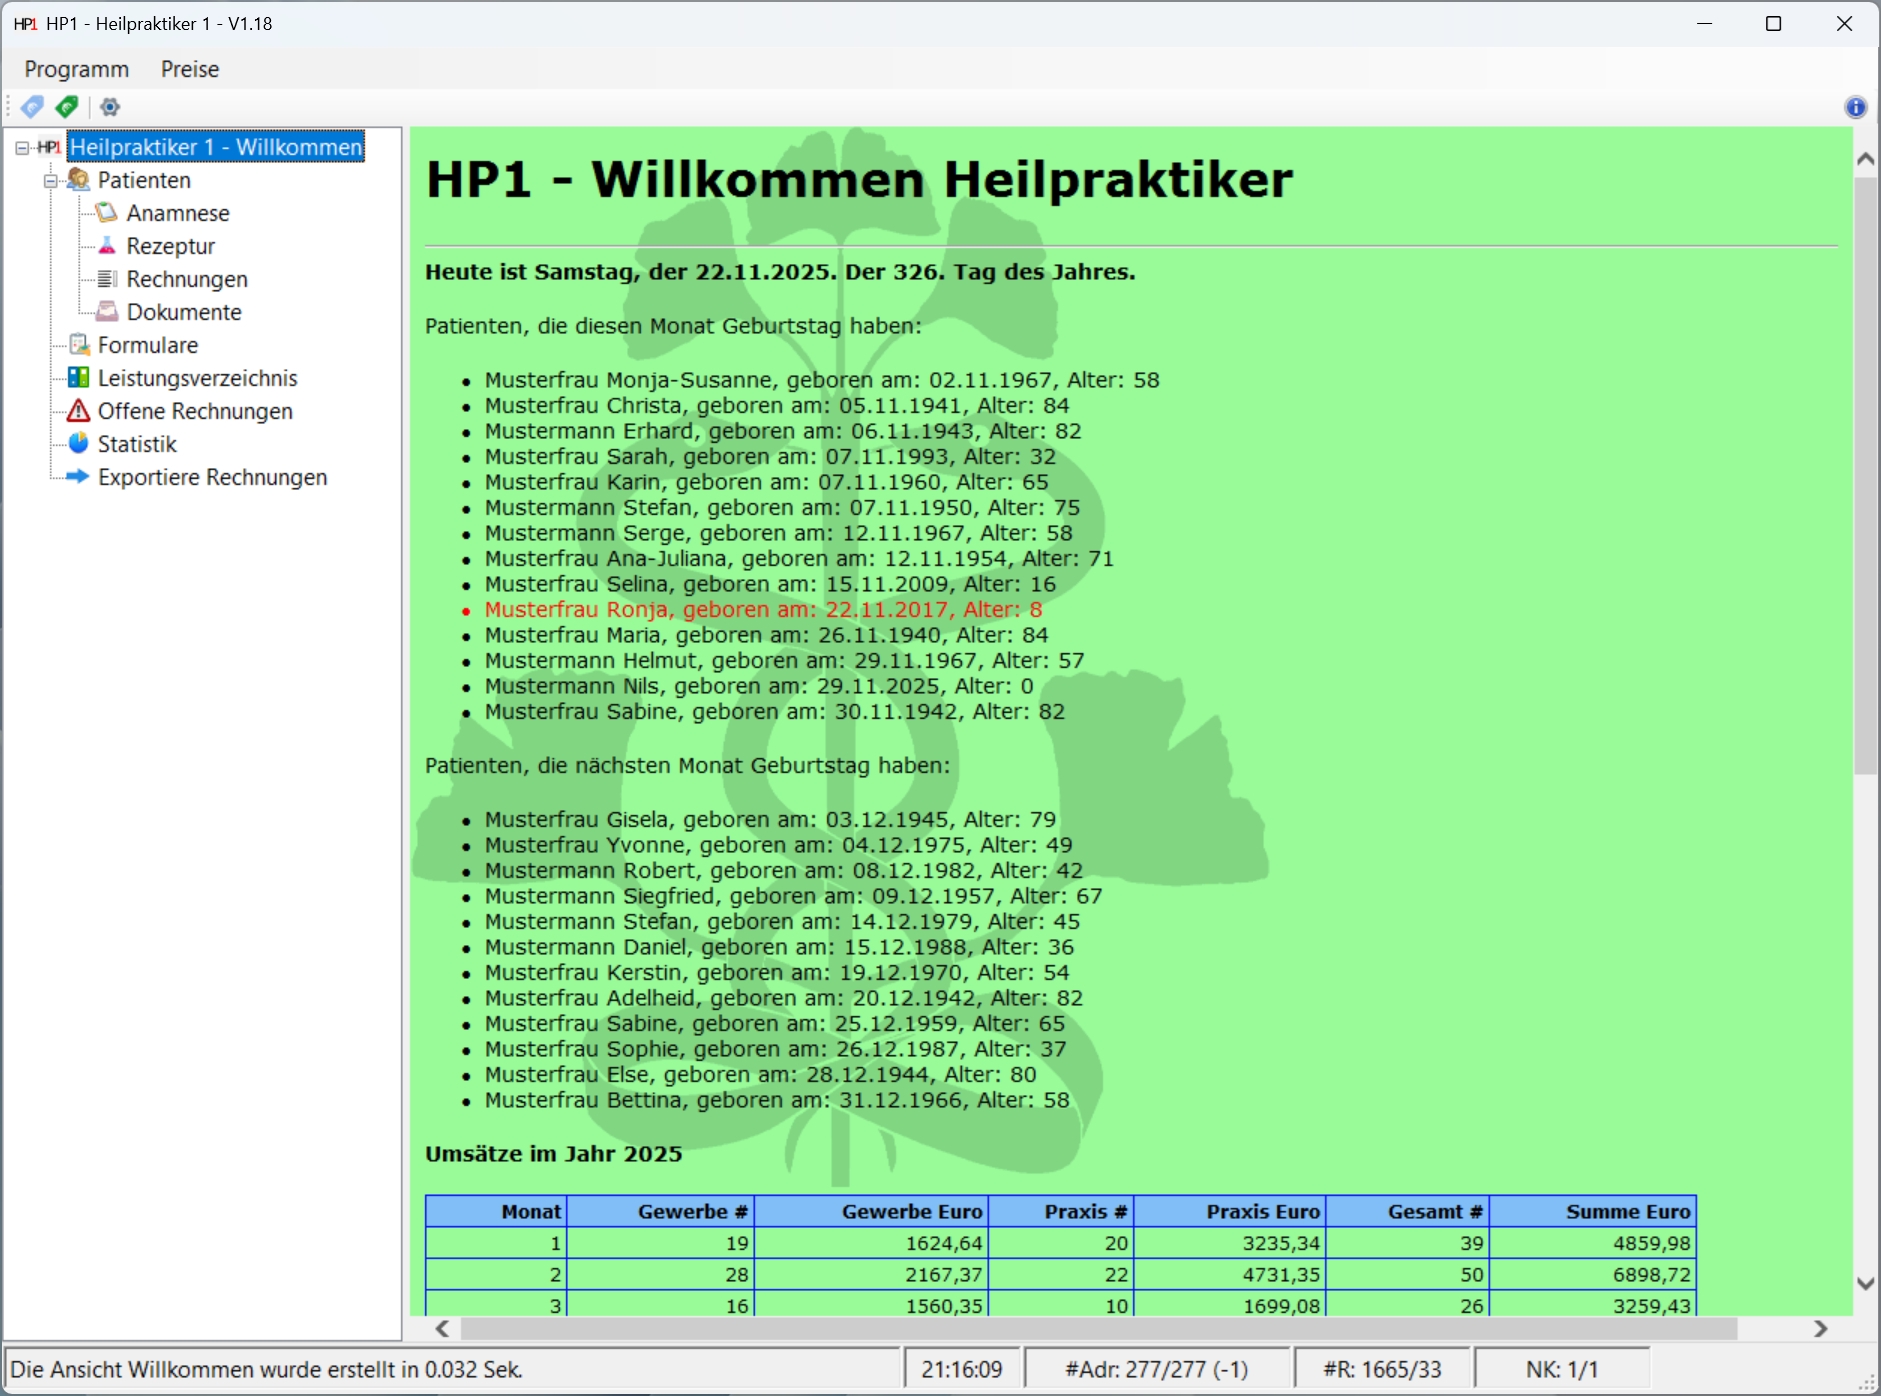1881x1396 pixels.
Task: Click the 'Mustermann Stefan' entry born 07.11.1950
Action: (782, 508)
